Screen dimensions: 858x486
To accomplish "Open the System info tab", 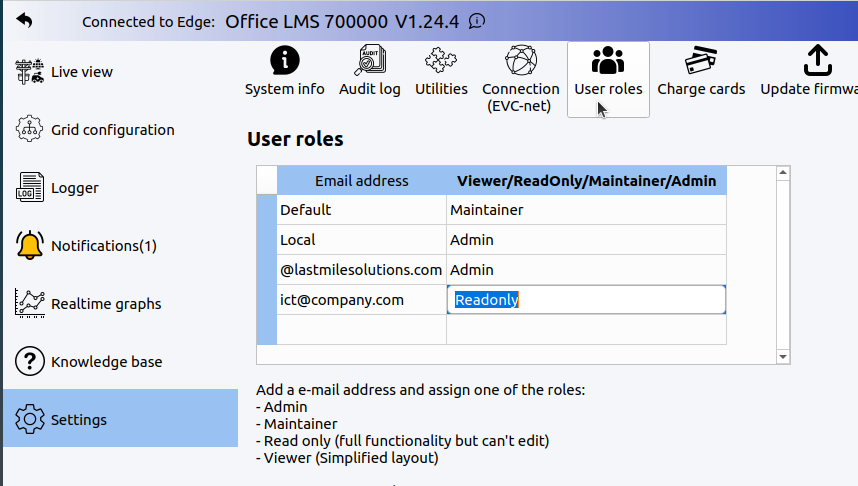I will 285,72.
